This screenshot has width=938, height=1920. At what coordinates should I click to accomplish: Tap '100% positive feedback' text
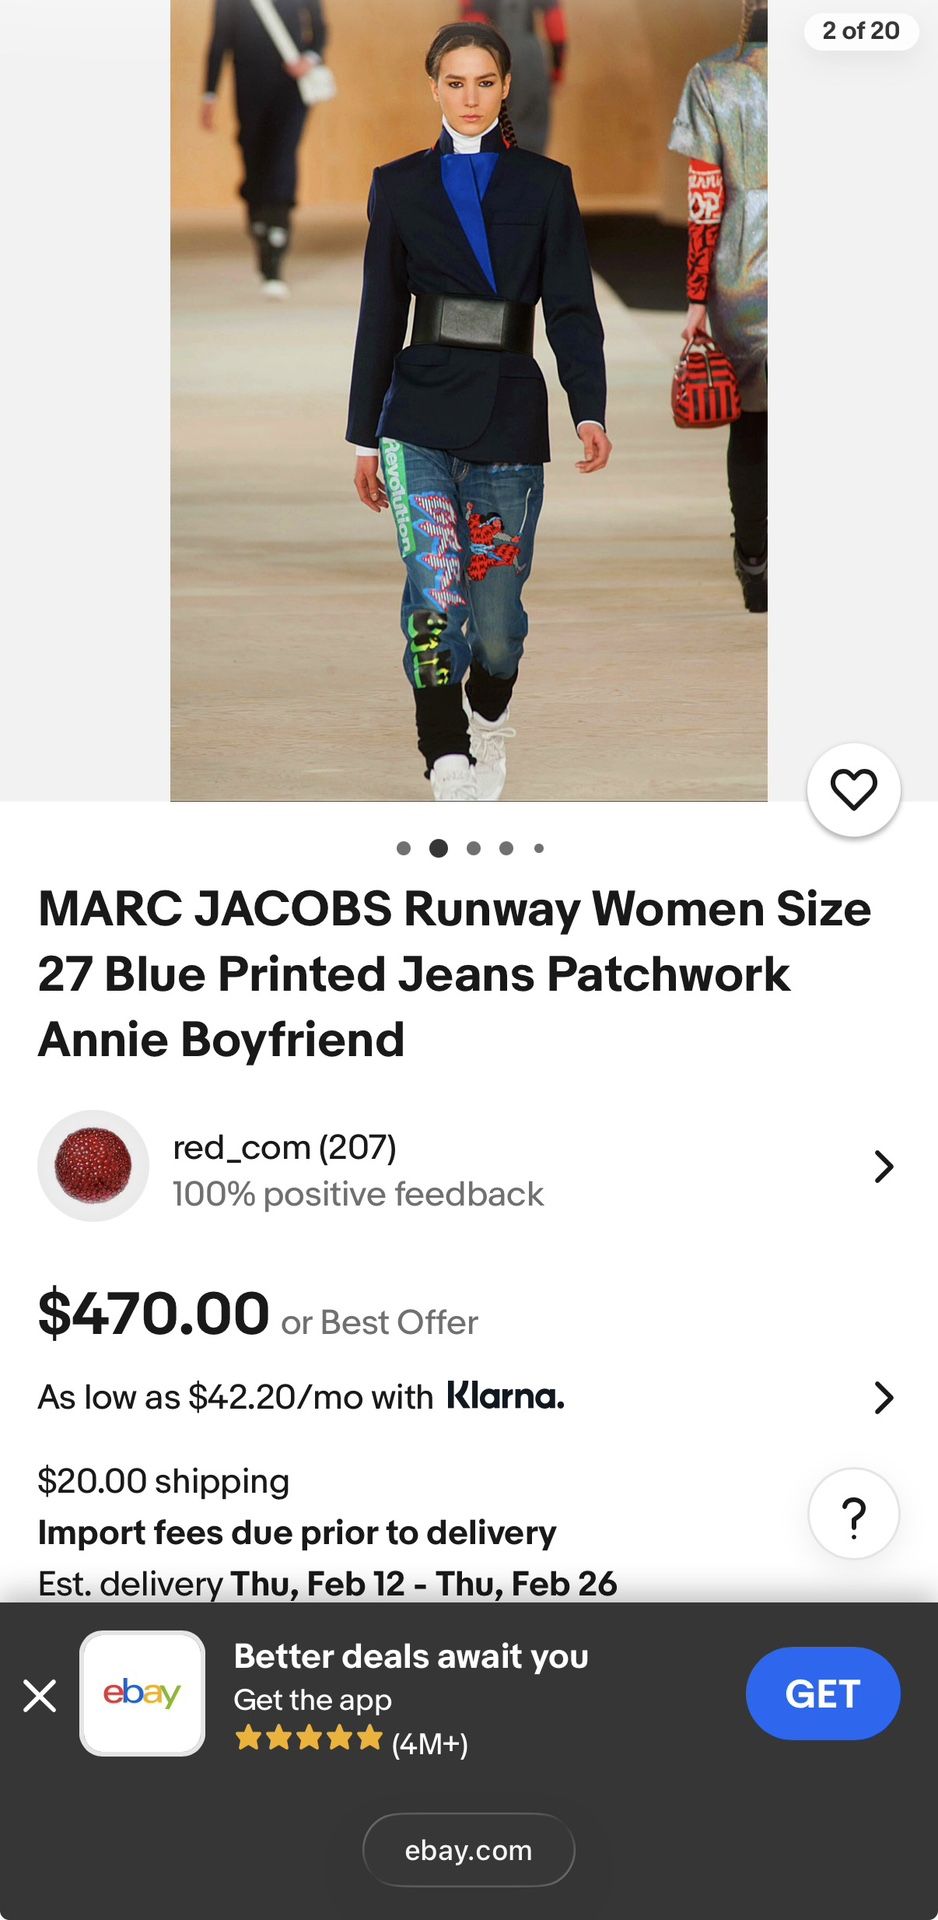click(358, 1194)
